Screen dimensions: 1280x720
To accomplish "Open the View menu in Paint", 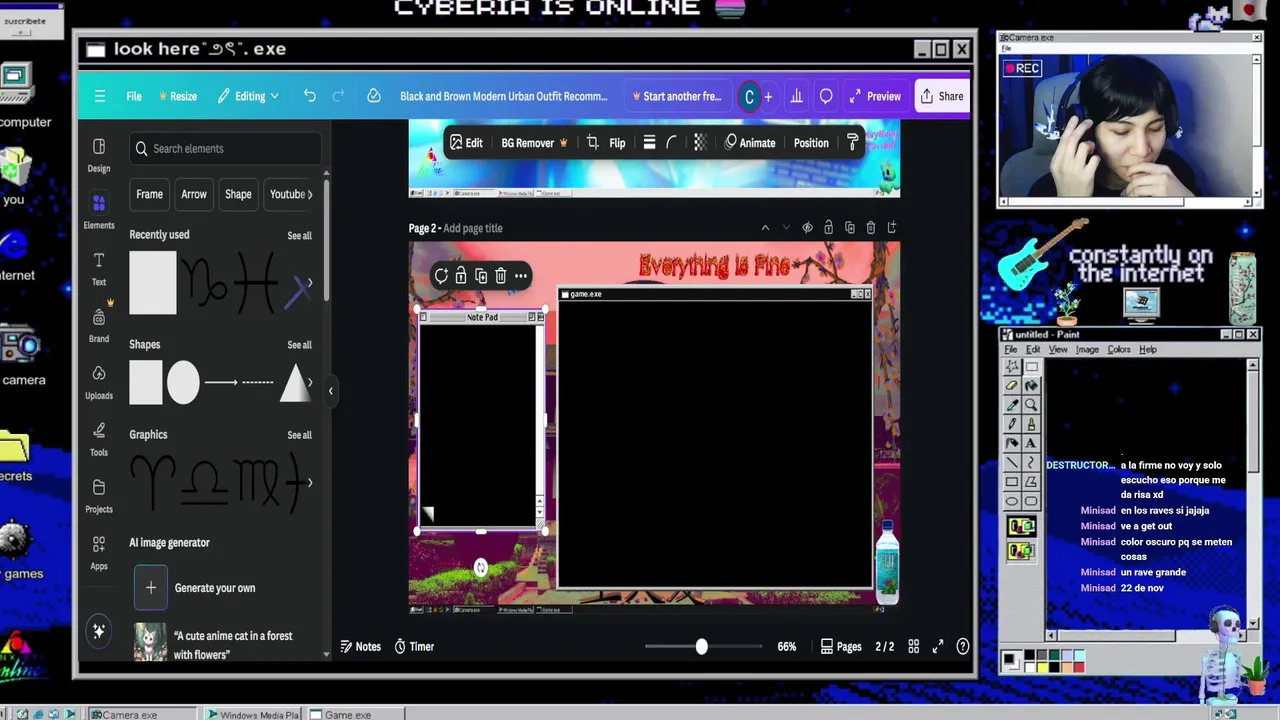I will point(1058,350).
